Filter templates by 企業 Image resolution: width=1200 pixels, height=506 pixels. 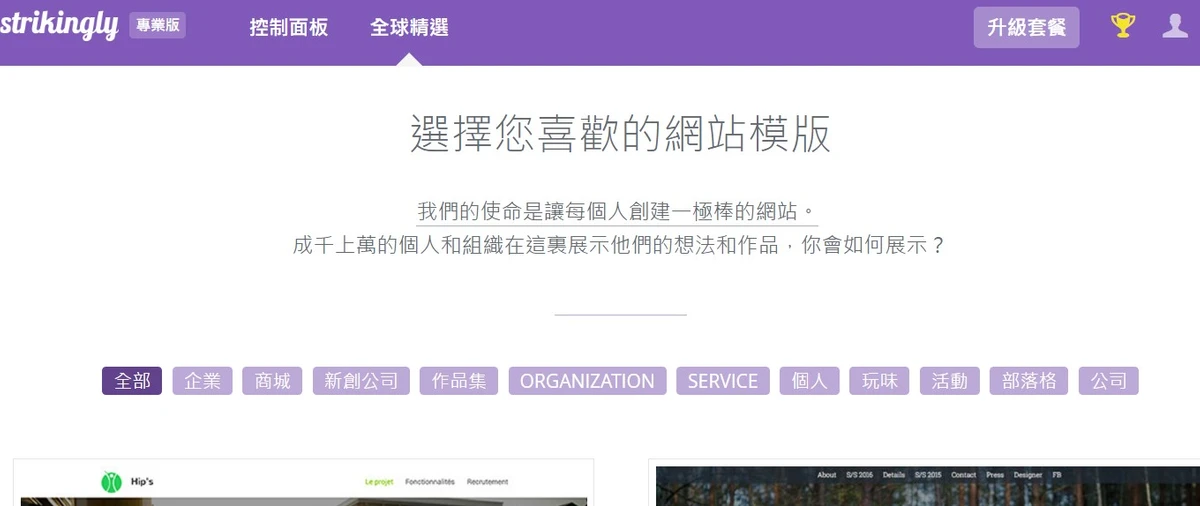[x=202, y=381]
